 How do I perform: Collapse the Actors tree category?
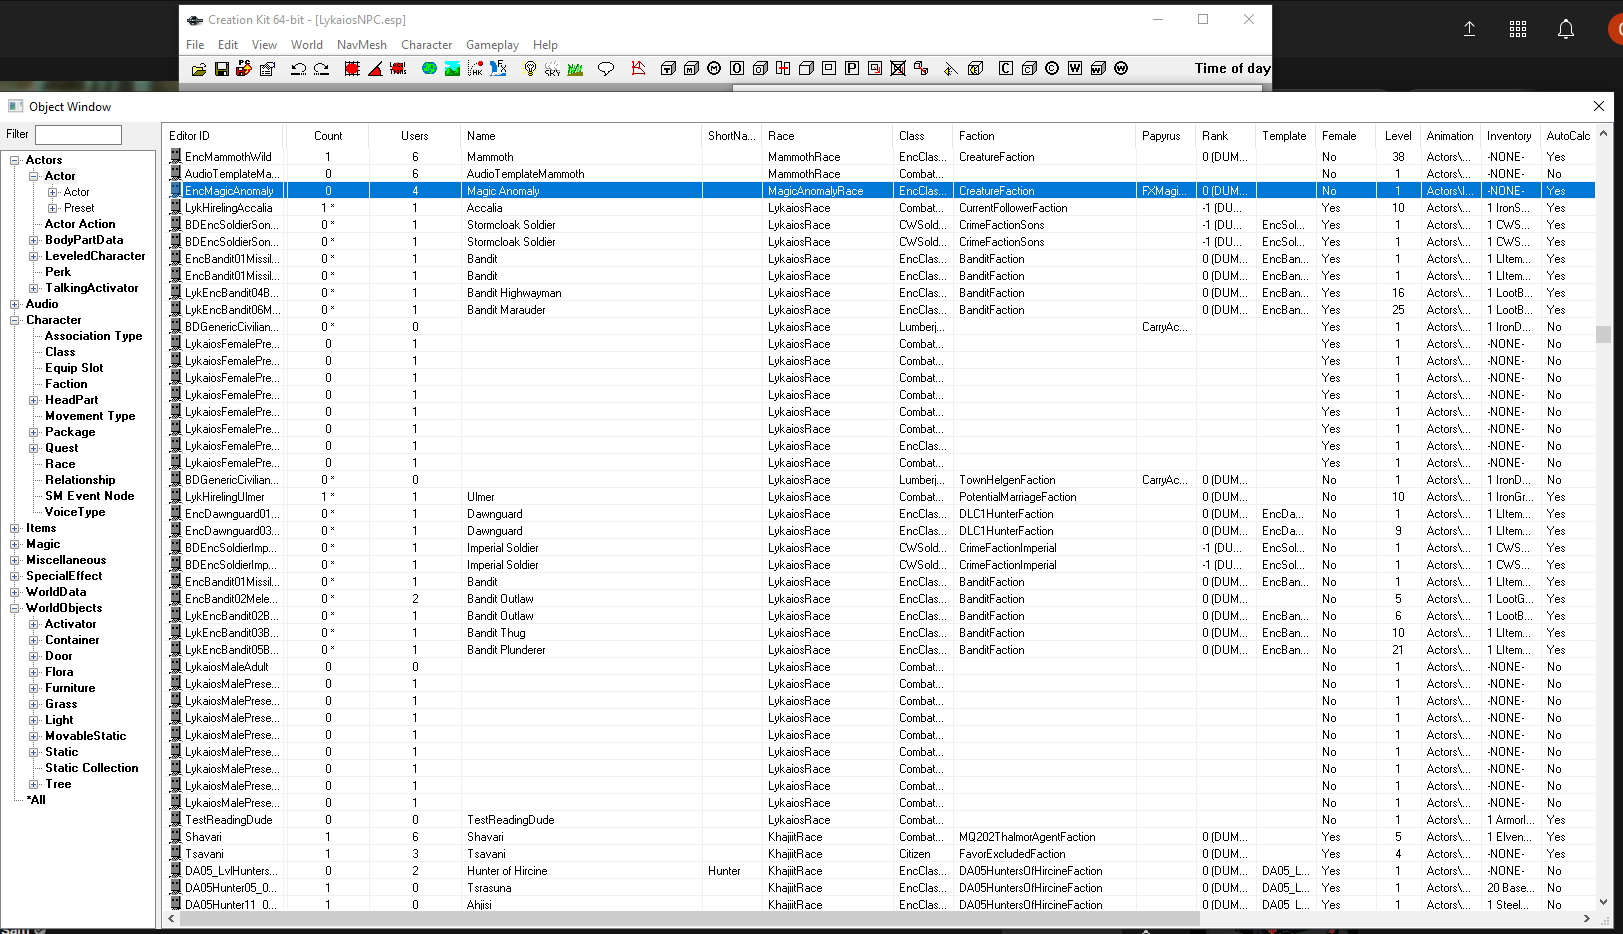pos(15,160)
